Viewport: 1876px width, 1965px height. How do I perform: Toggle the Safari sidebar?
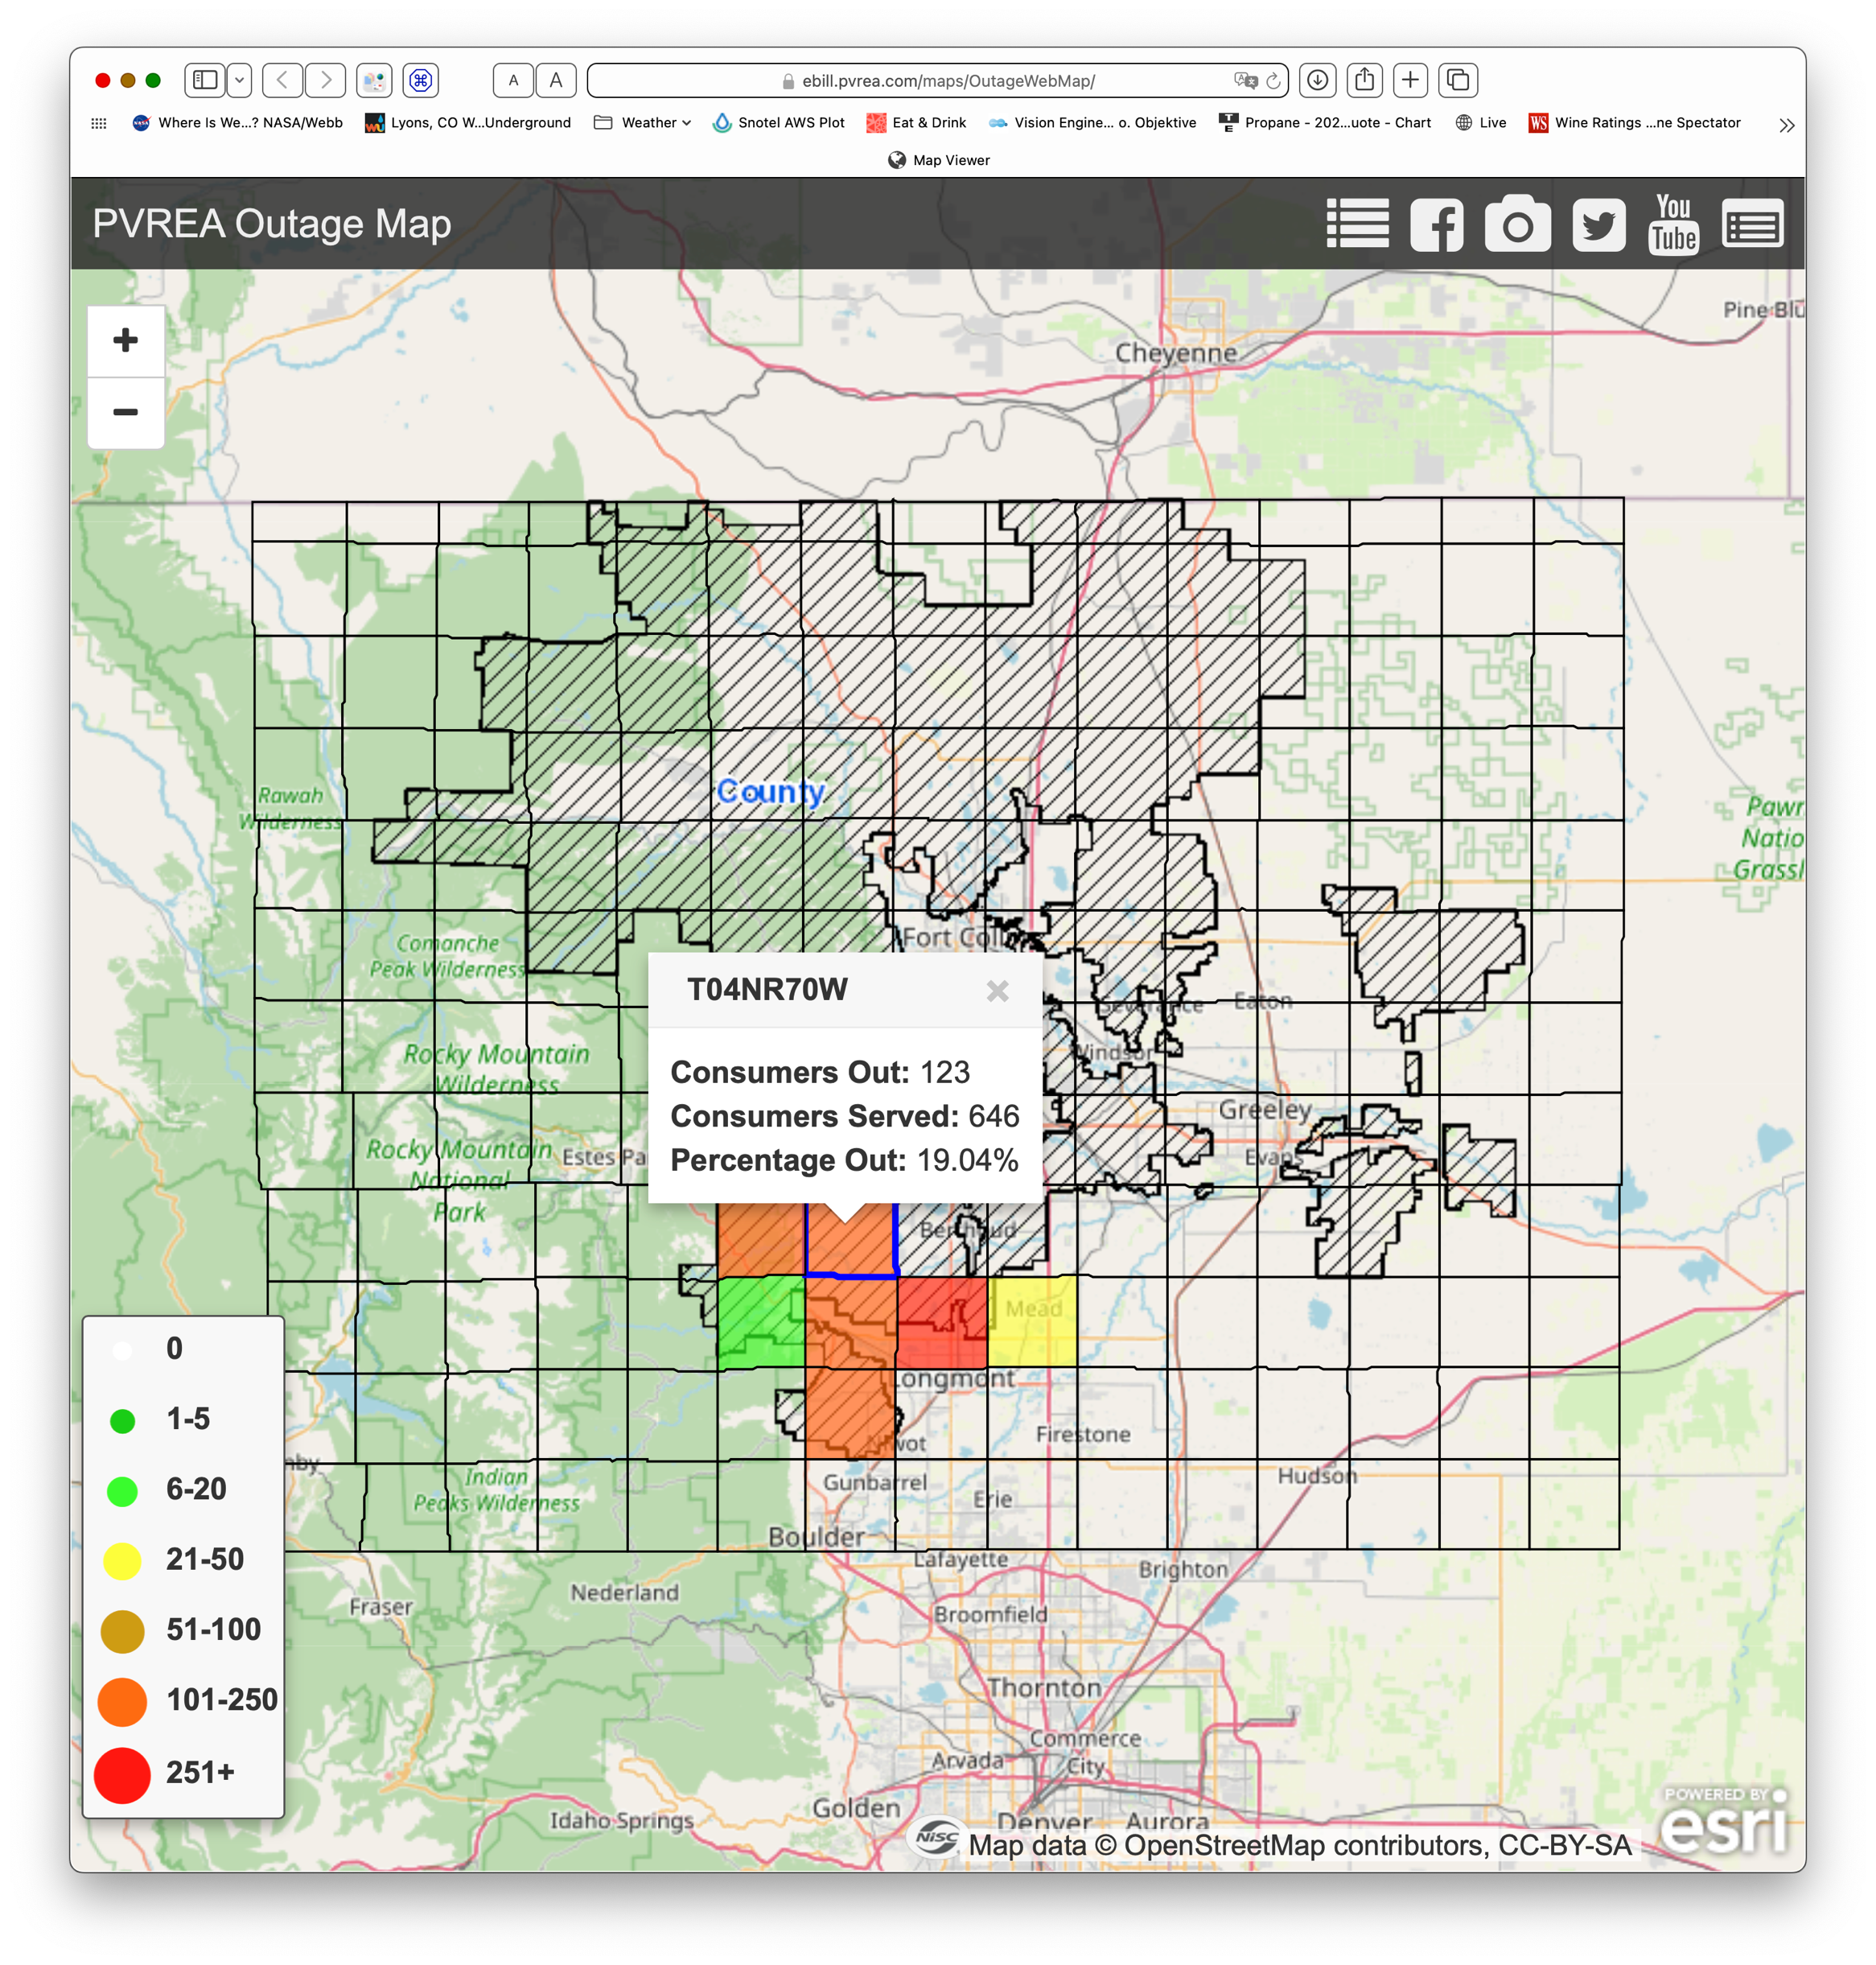[x=205, y=80]
